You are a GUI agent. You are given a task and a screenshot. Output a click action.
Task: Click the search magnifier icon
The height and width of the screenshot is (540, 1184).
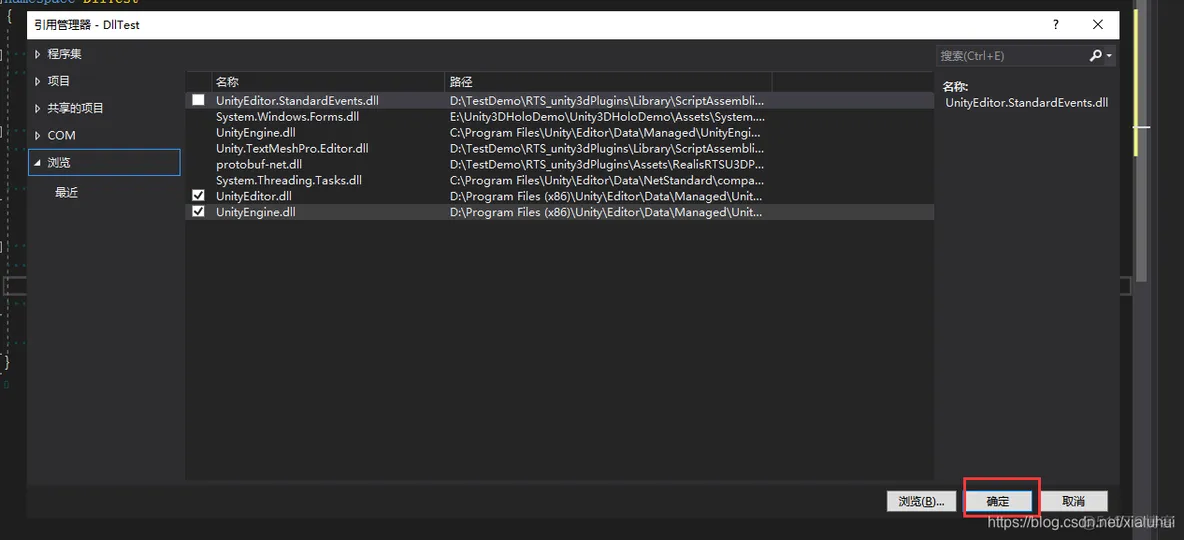(x=1096, y=56)
